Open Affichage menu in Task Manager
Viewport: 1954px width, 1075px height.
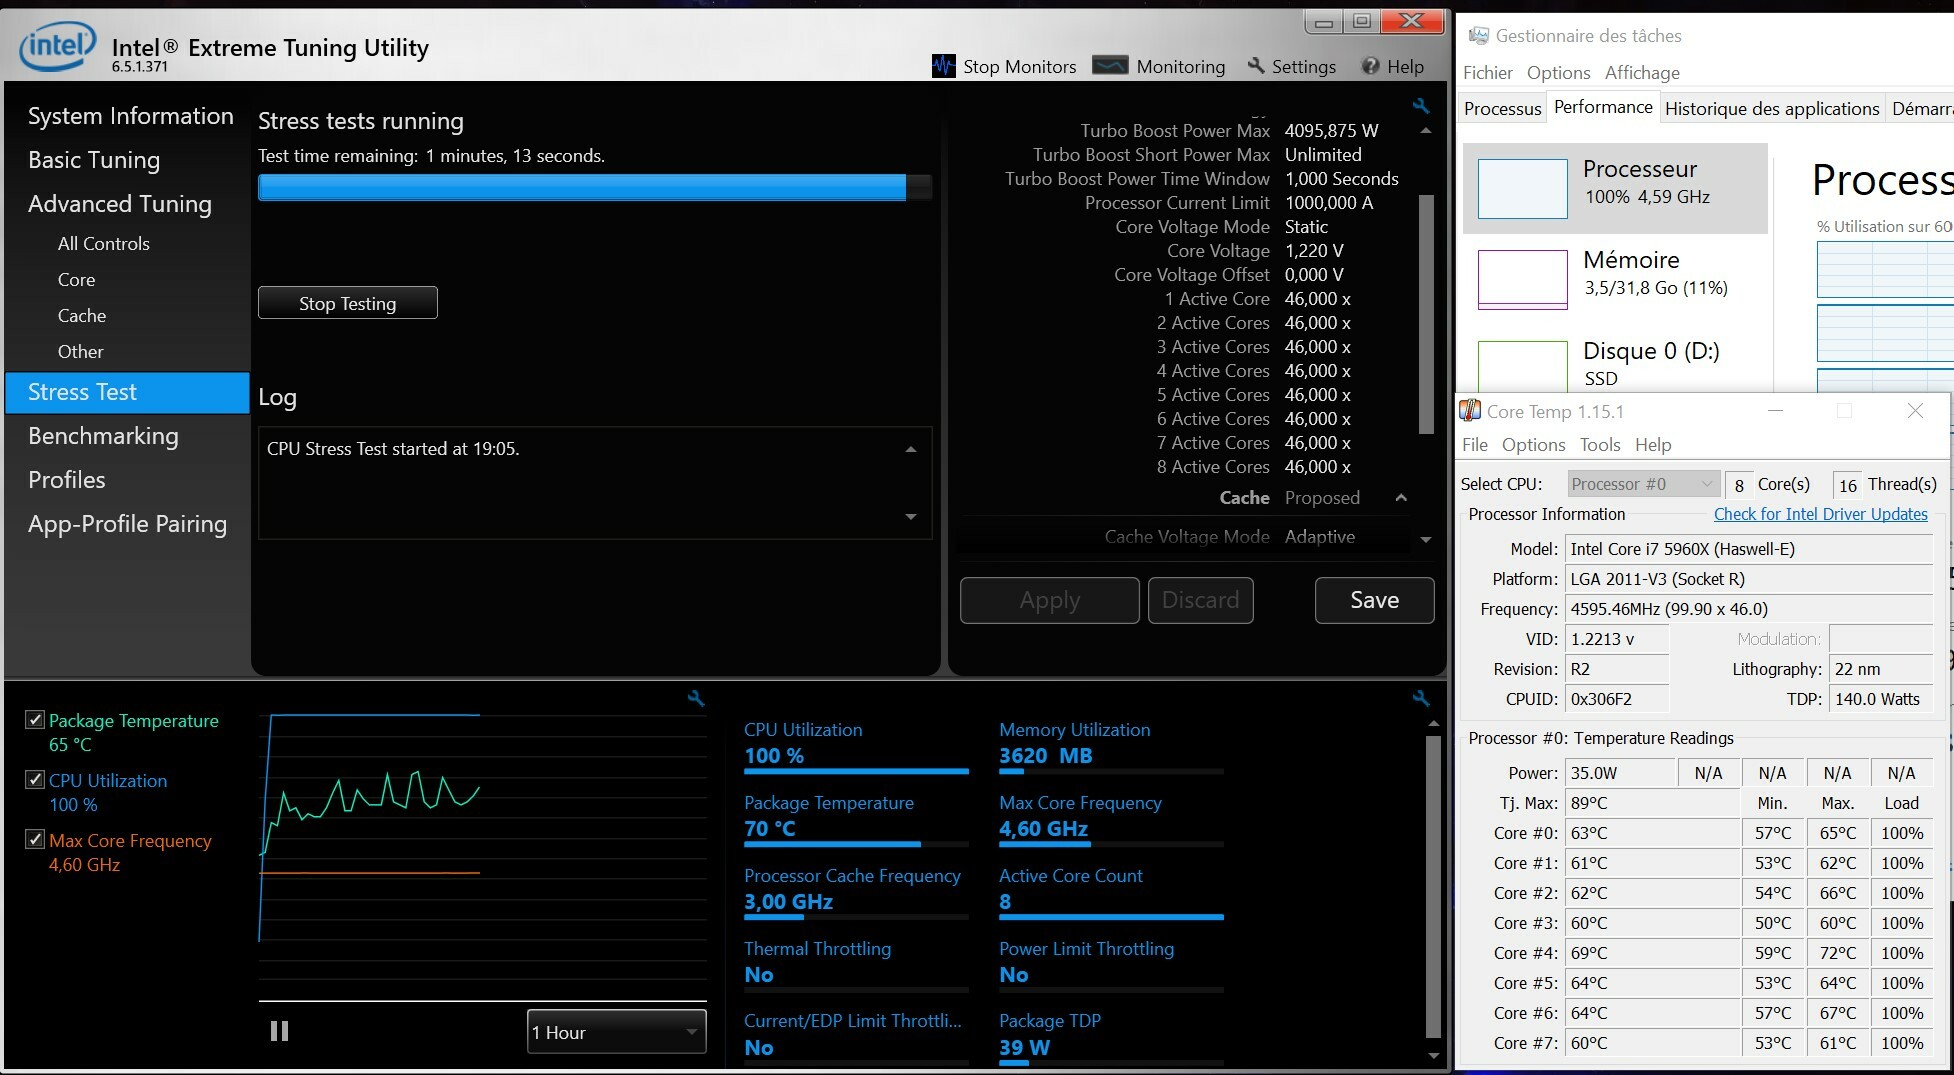(1643, 73)
